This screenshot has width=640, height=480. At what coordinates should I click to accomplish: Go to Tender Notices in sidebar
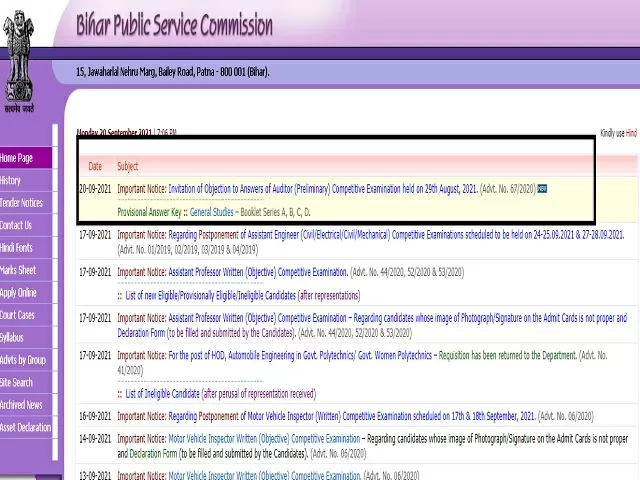point(22,203)
